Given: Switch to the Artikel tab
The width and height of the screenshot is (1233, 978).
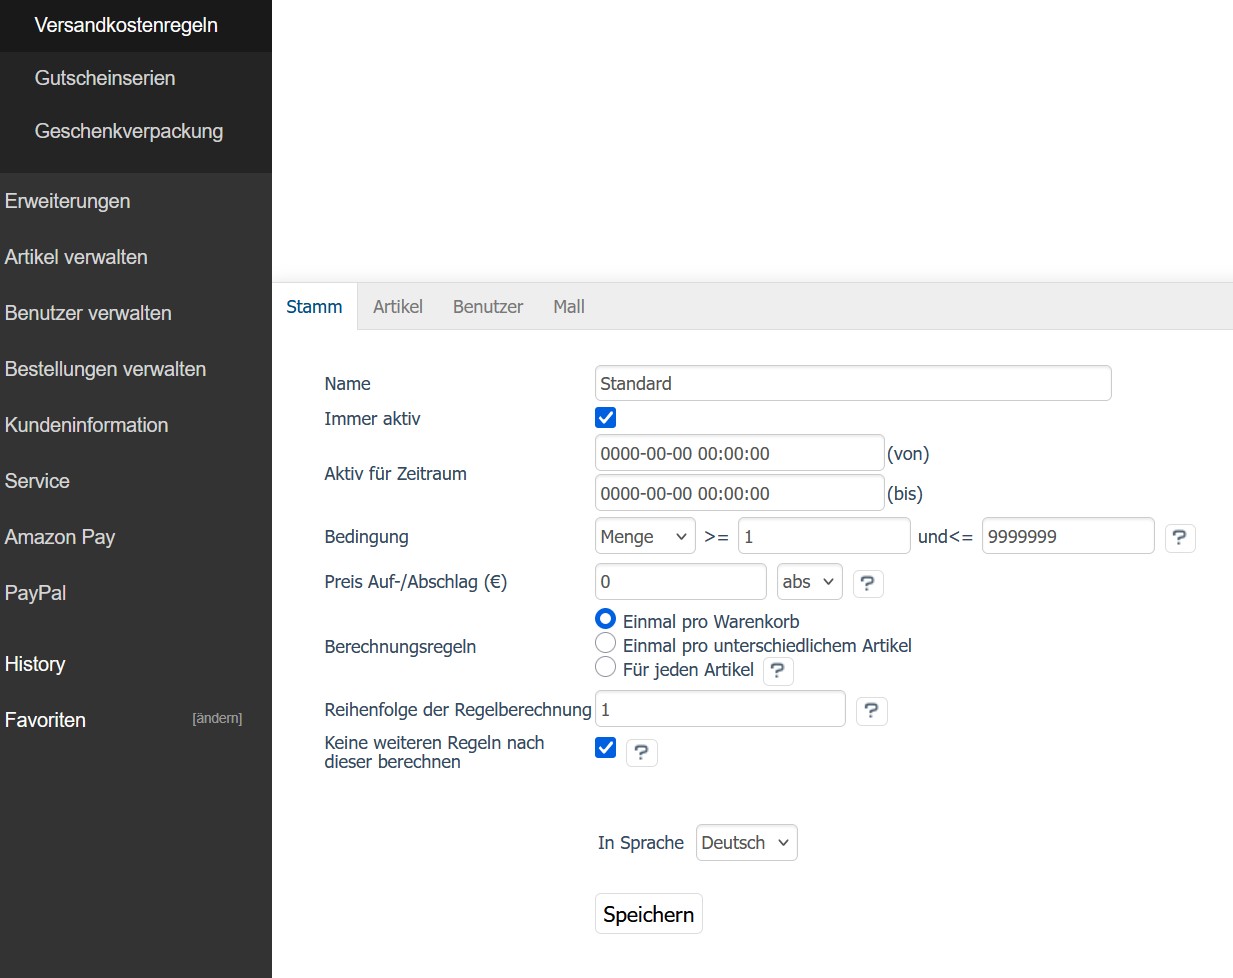Looking at the screenshot, I should (x=397, y=307).
